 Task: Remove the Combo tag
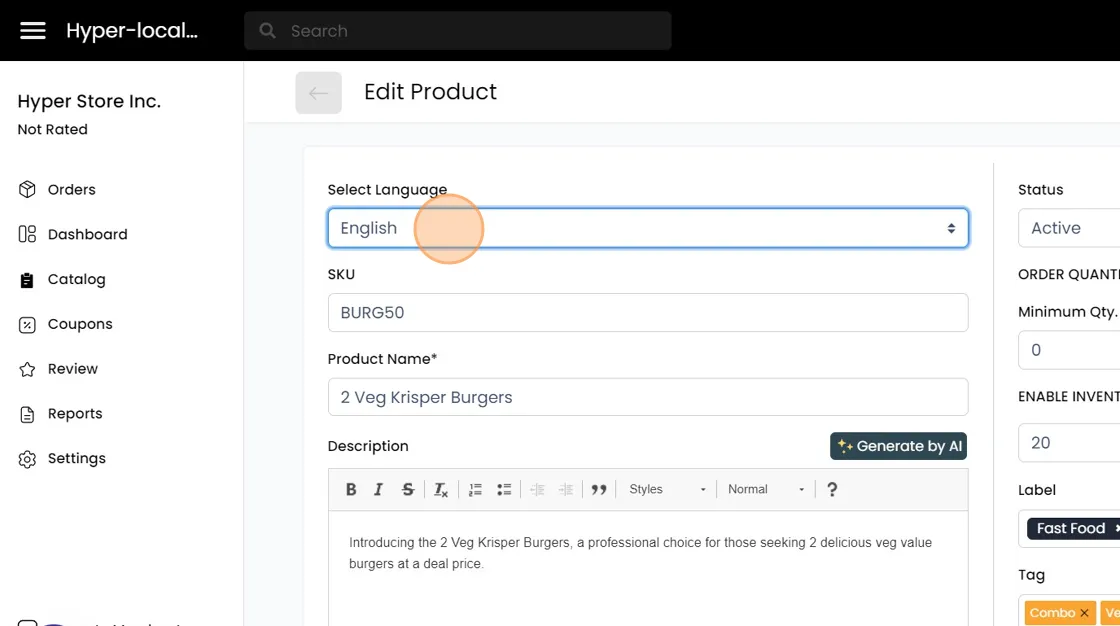click(x=1084, y=613)
